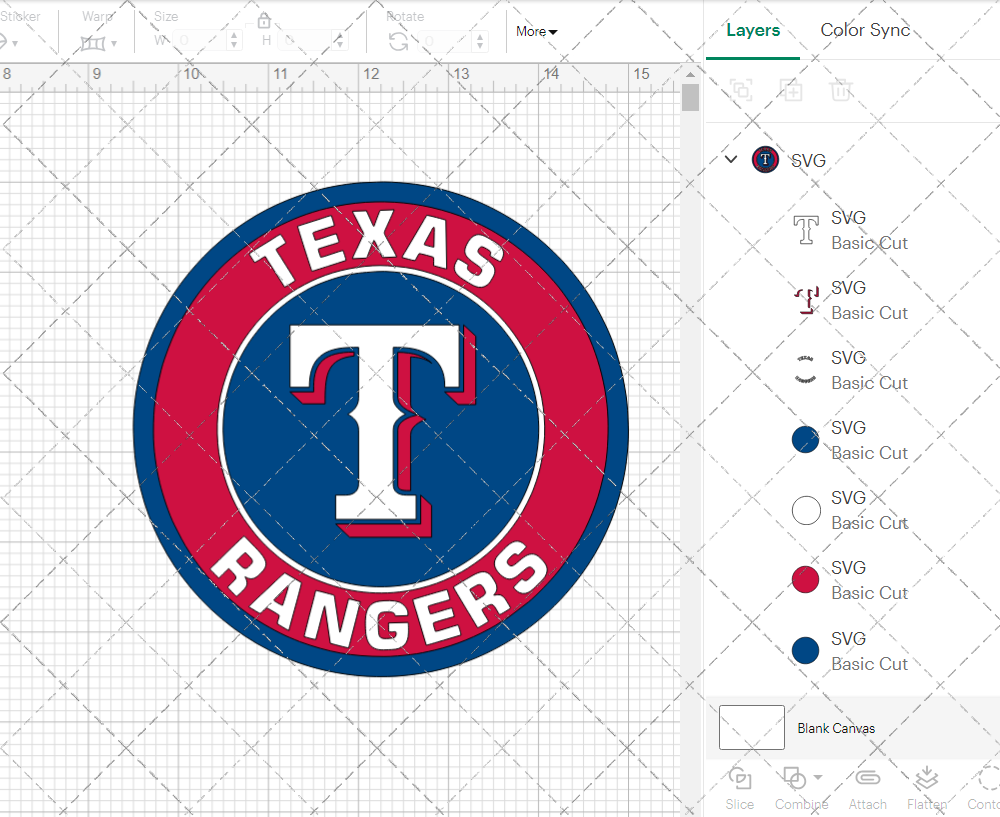Switch to the Color Sync tab
The width and height of the screenshot is (1000, 817).
tap(865, 30)
